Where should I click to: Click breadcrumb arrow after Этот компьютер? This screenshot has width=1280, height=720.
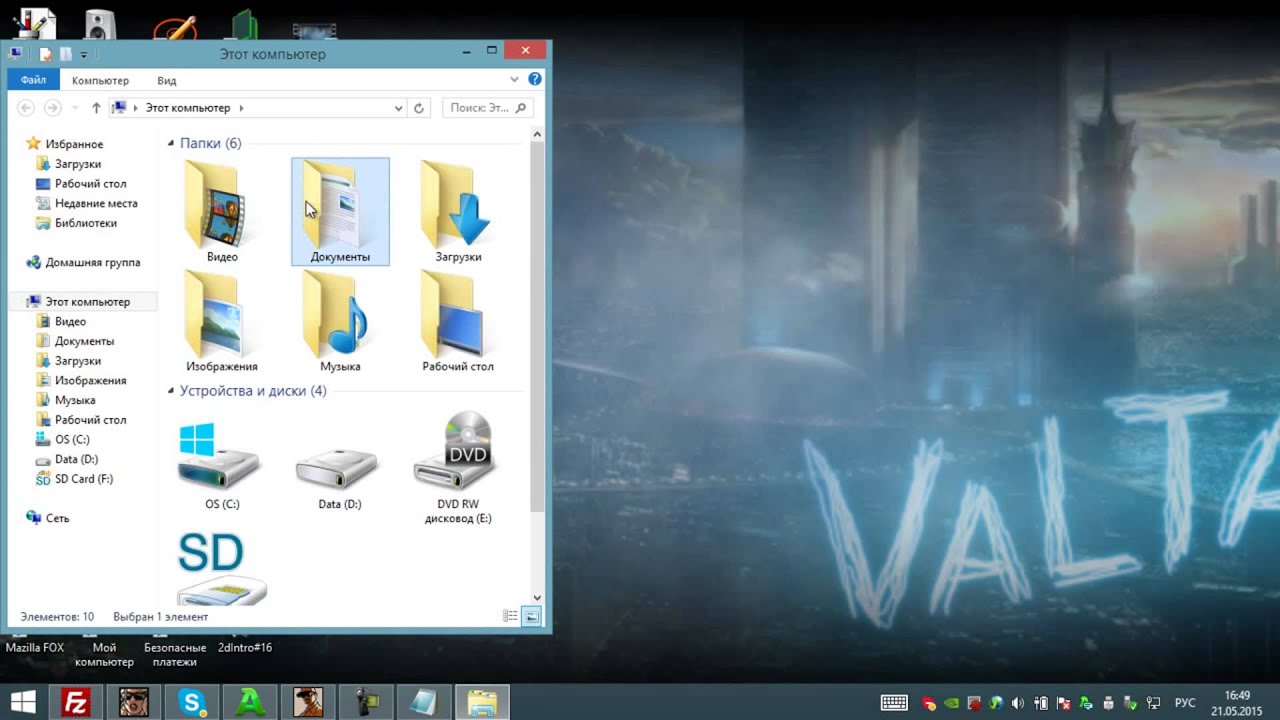(241, 108)
